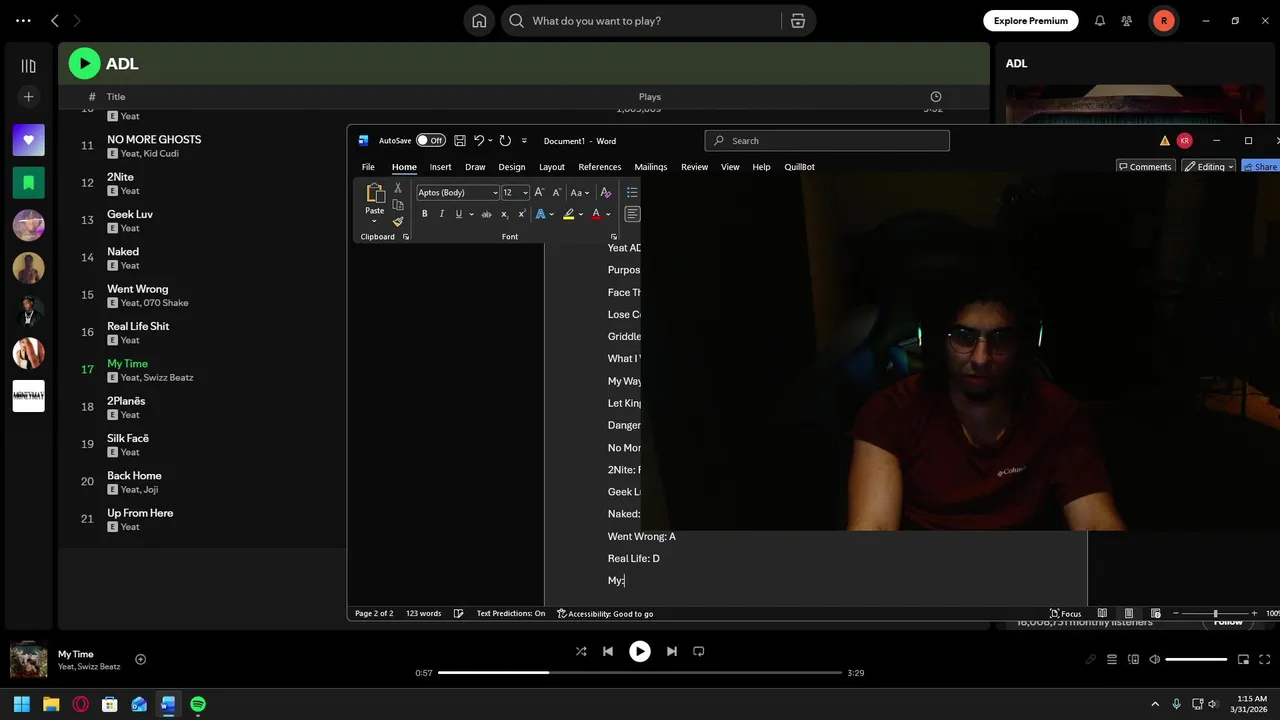
Task: Adjust Spotify volume slider
Action: [1196, 660]
